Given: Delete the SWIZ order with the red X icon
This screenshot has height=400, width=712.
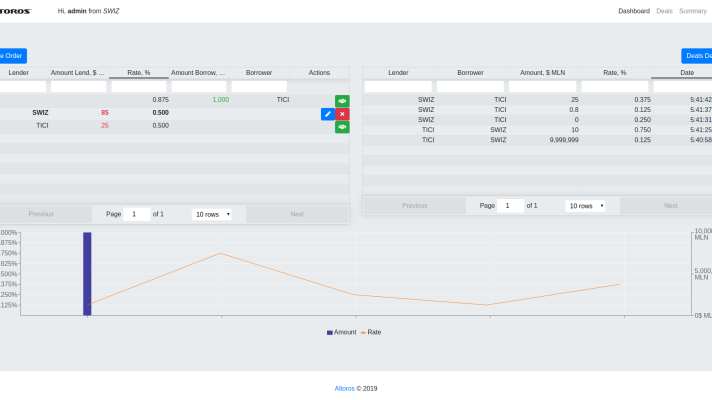Looking at the screenshot, I should (342, 114).
